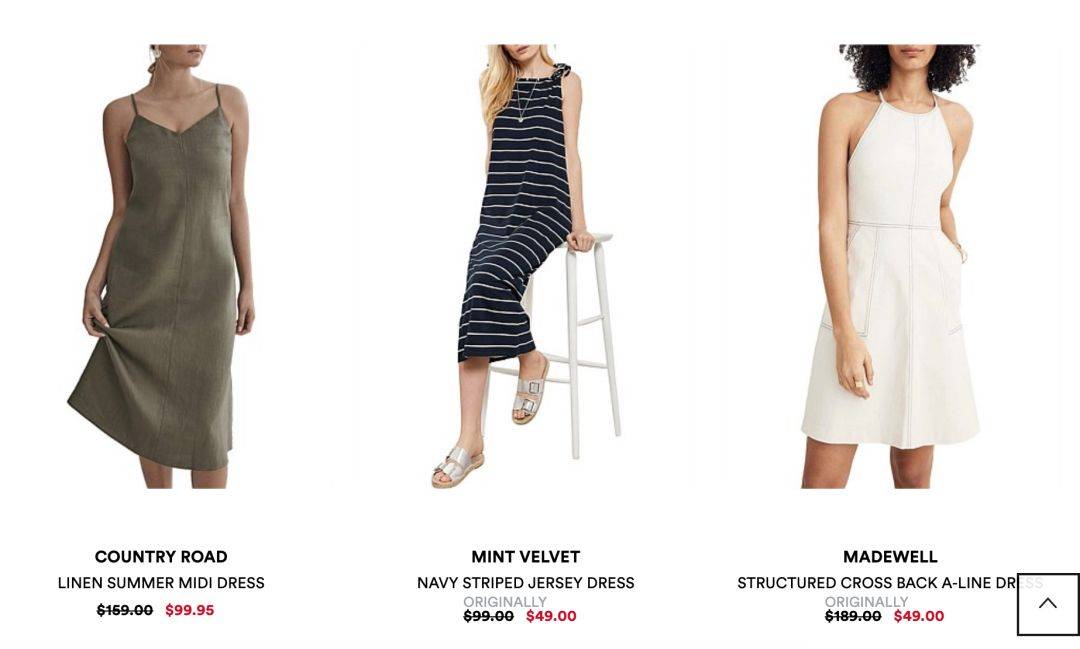Viewport: 1080px width, 649px height.
Task: Select the Mint Velvet brand name
Action: tap(526, 557)
